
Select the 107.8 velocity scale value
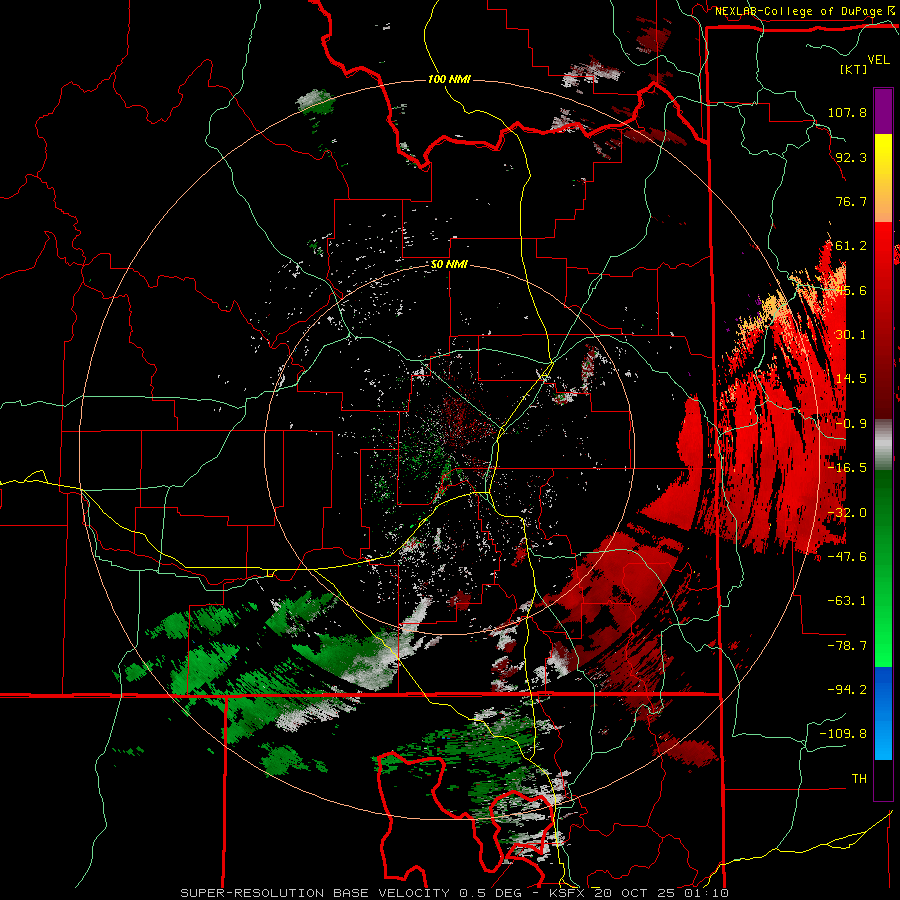tap(847, 112)
